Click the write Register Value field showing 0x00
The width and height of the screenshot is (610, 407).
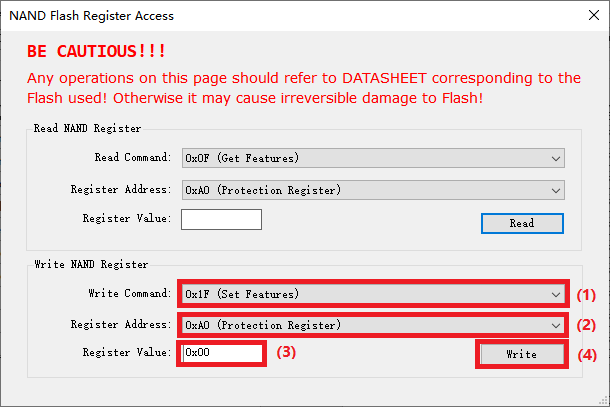(x=222, y=353)
